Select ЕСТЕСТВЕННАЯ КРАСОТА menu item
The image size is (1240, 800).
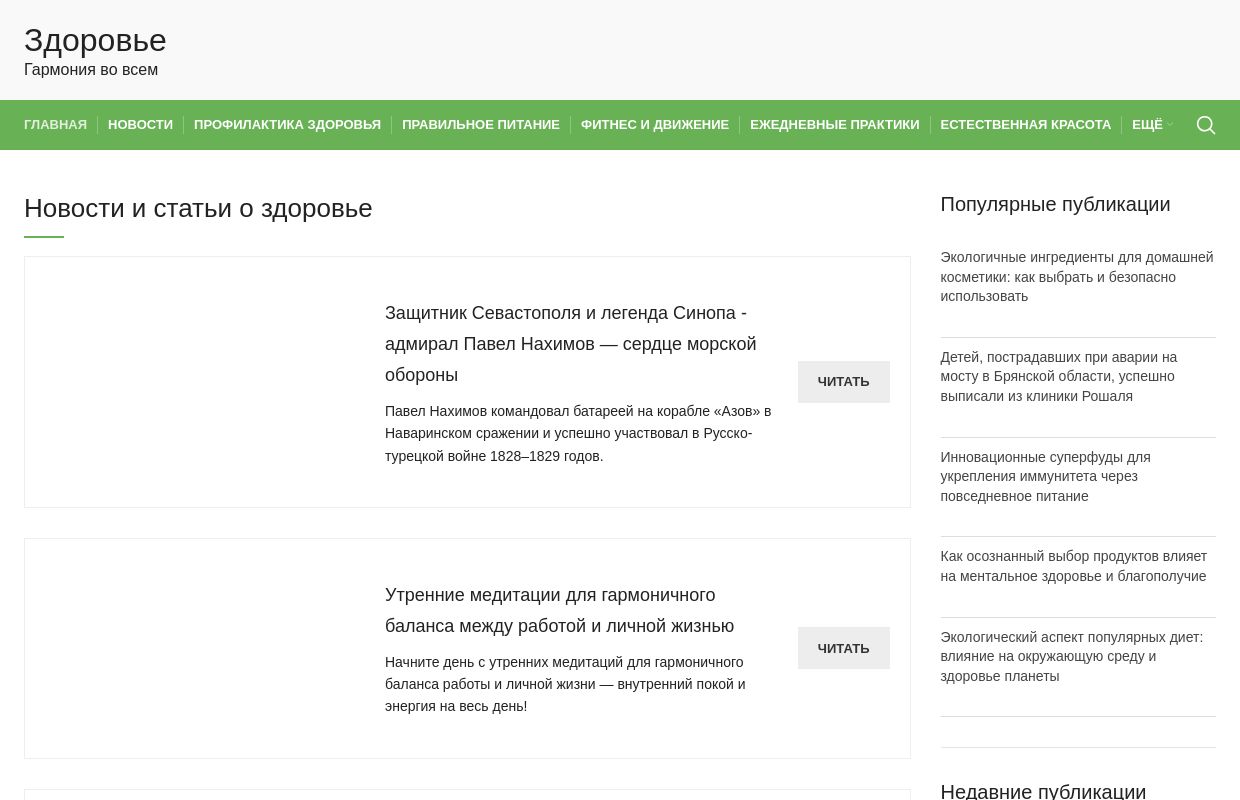tap(1025, 125)
